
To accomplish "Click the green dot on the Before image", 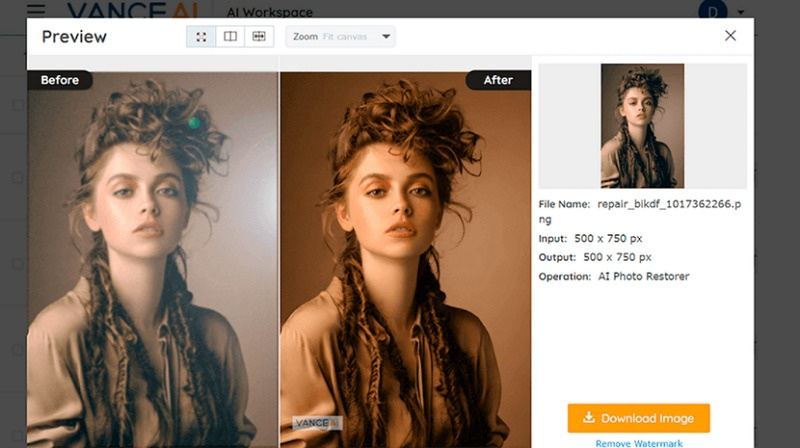I will [194, 122].
